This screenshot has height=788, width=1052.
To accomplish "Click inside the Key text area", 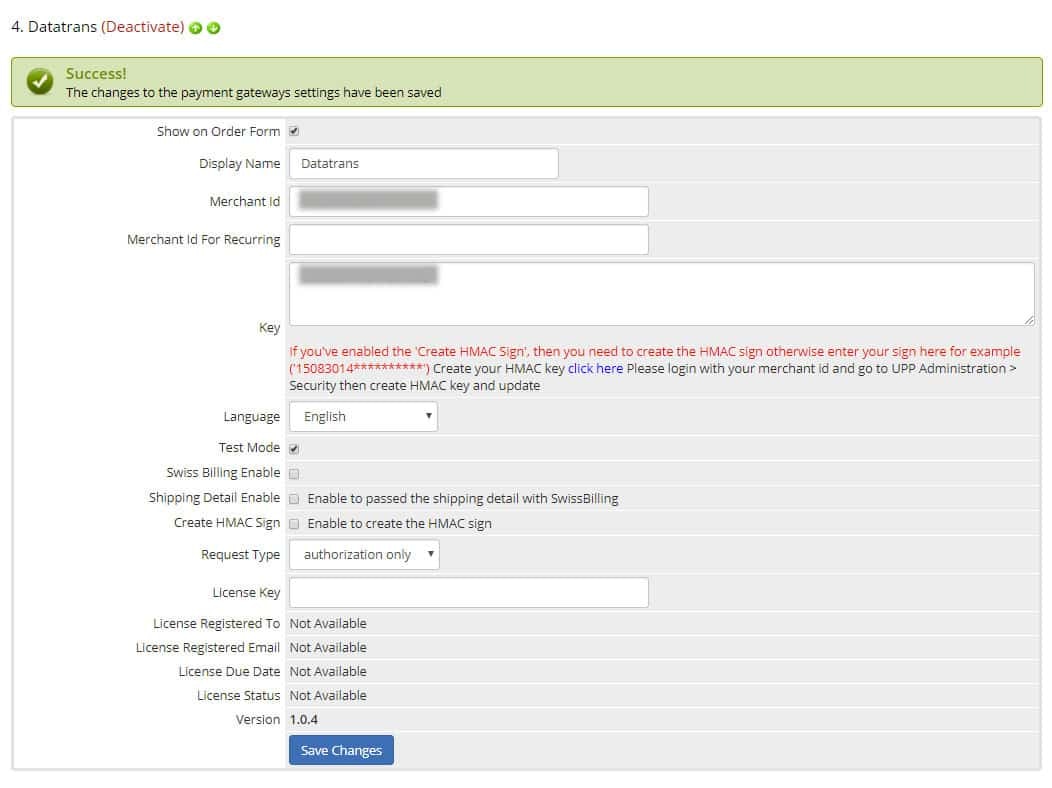I will point(662,294).
